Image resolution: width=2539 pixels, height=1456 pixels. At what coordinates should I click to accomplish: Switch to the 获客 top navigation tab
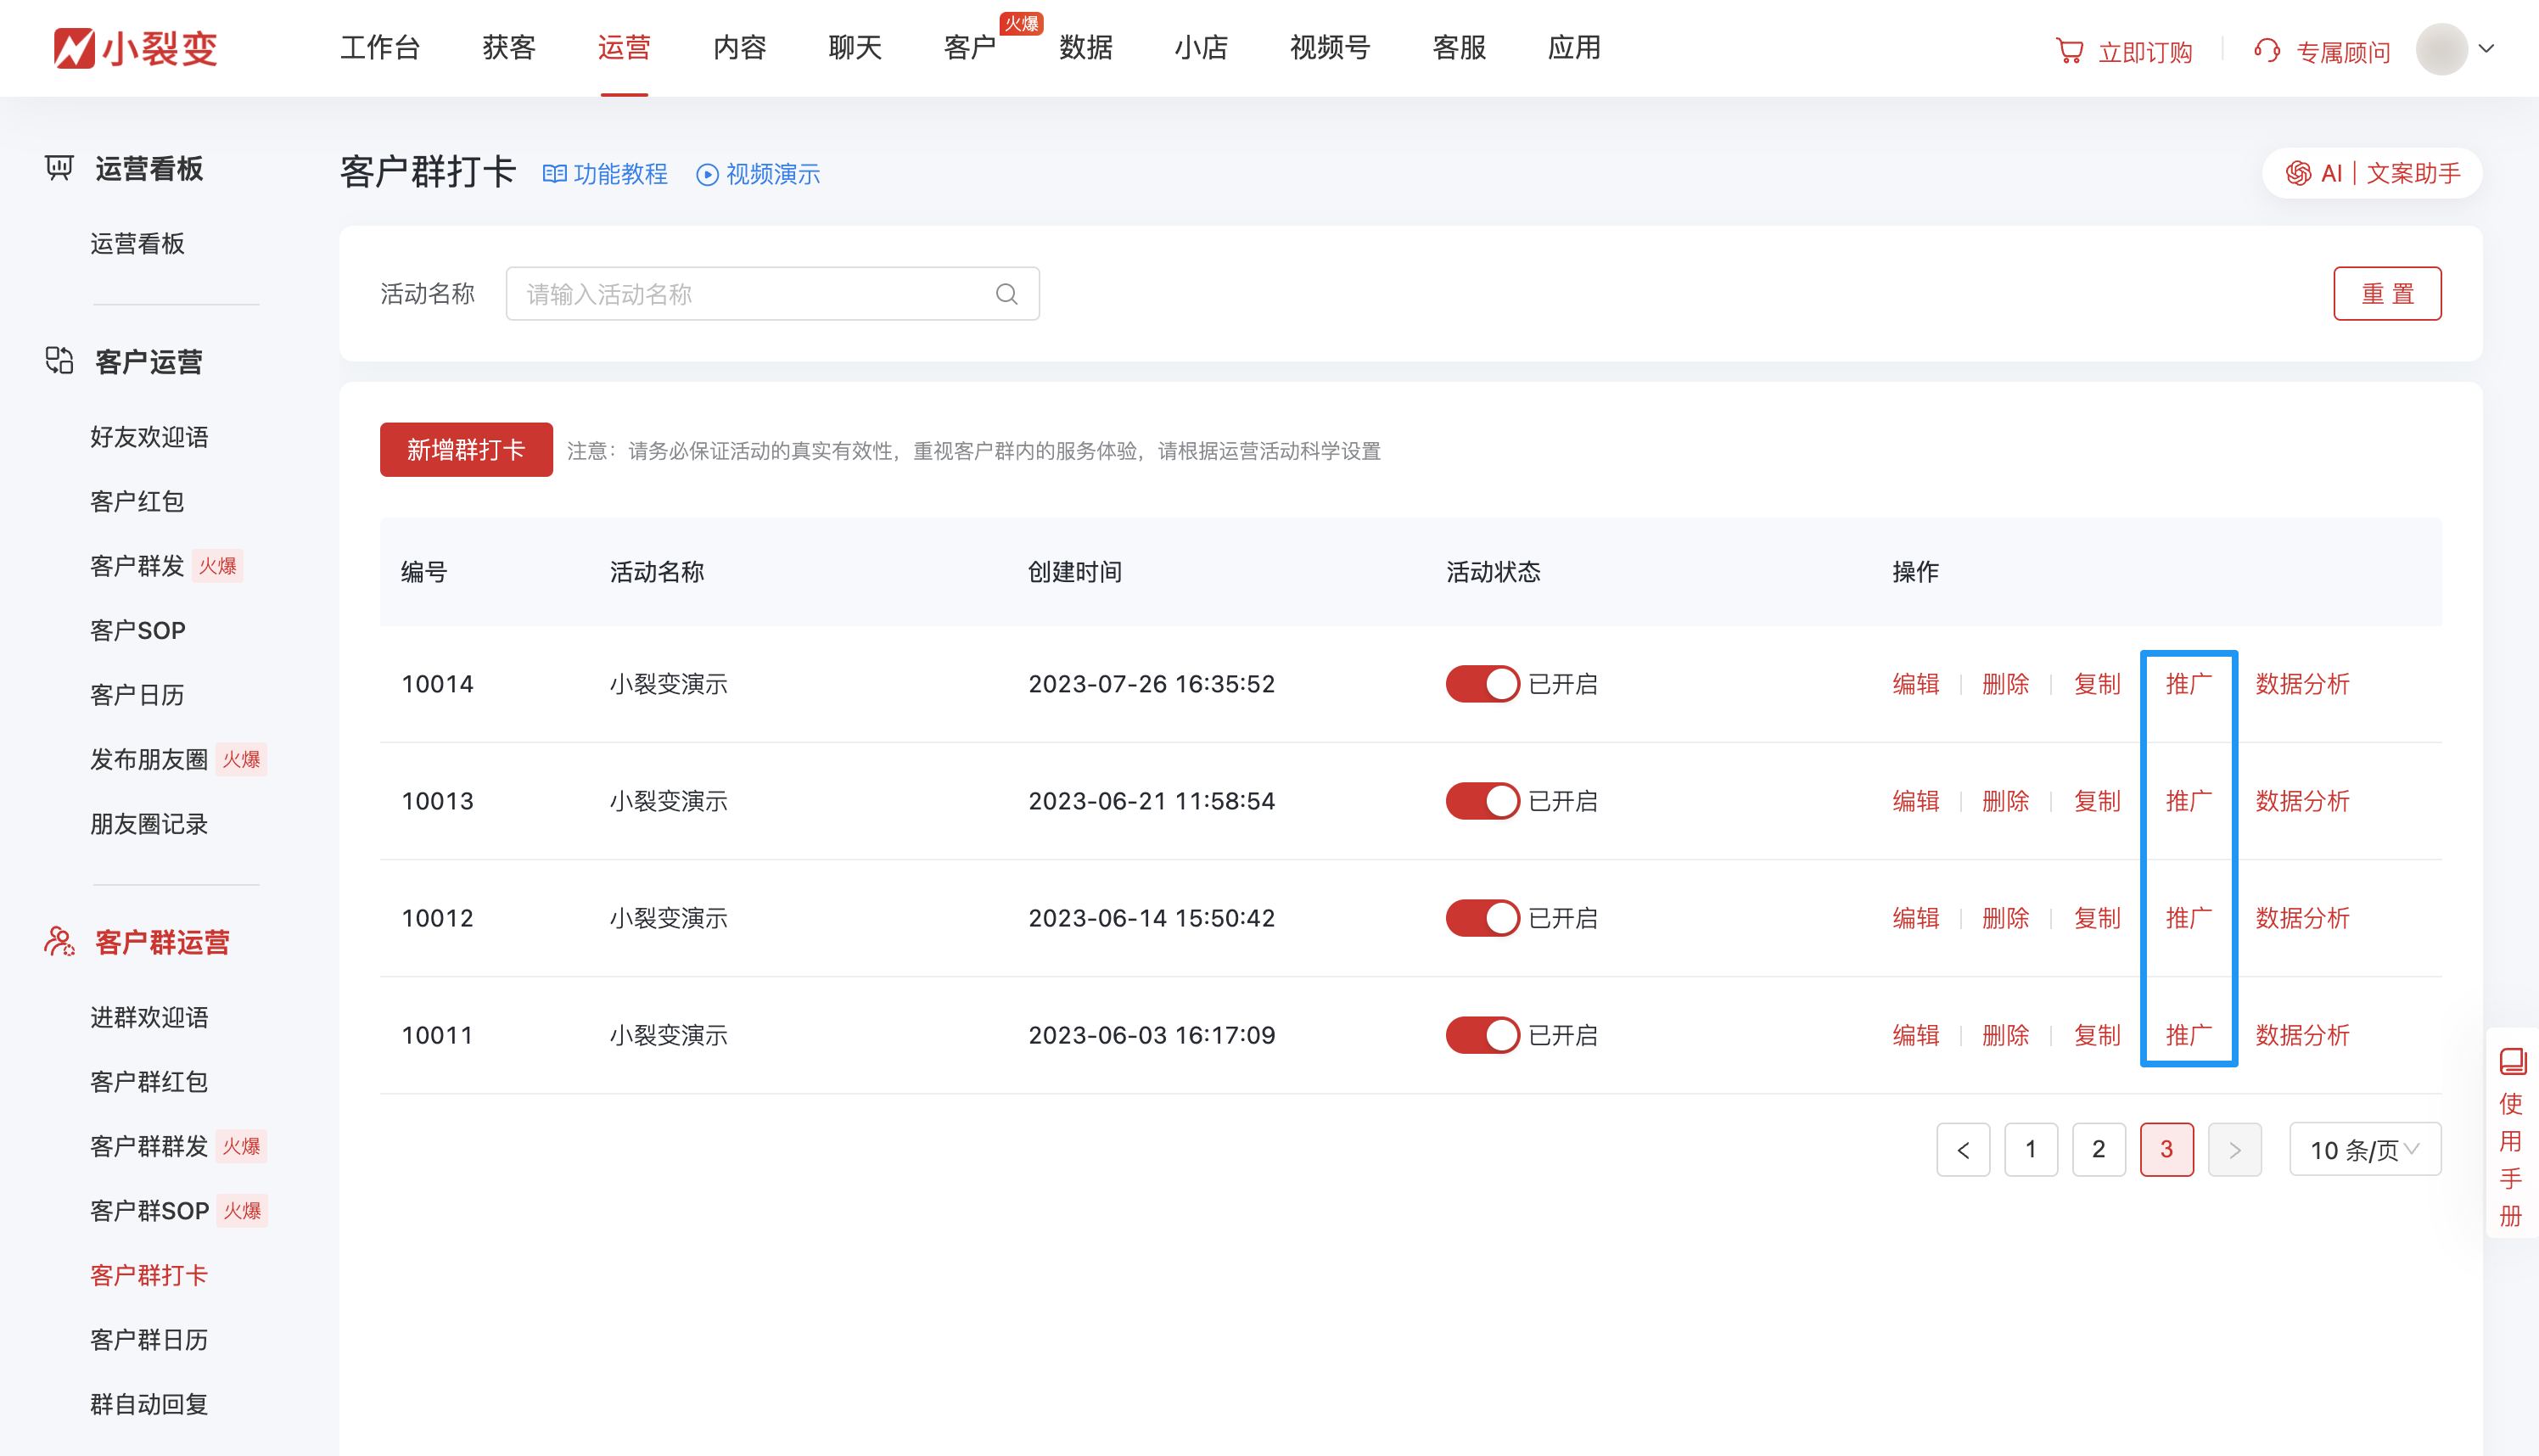[509, 48]
